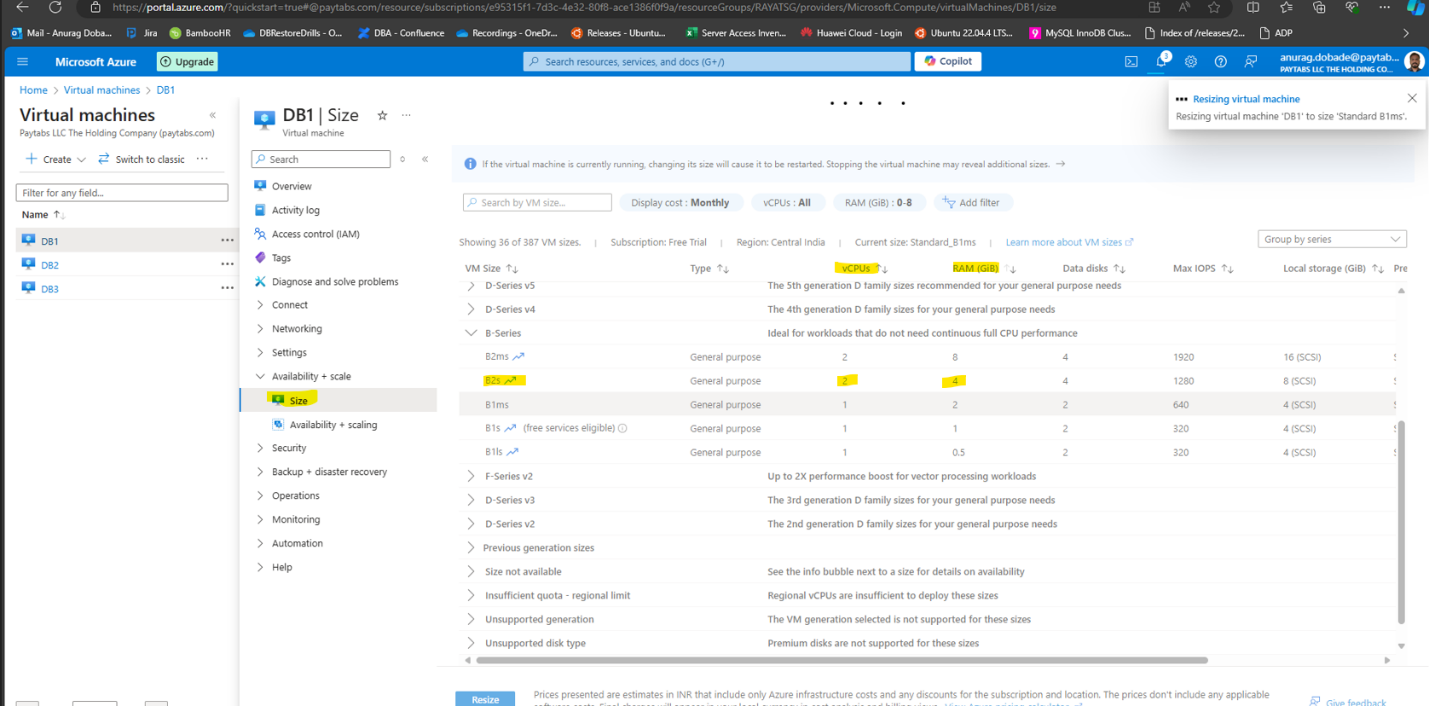This screenshot has height=706, width=1429.
Task: Open the Azure portal hamburger menu
Action: tap(23, 62)
